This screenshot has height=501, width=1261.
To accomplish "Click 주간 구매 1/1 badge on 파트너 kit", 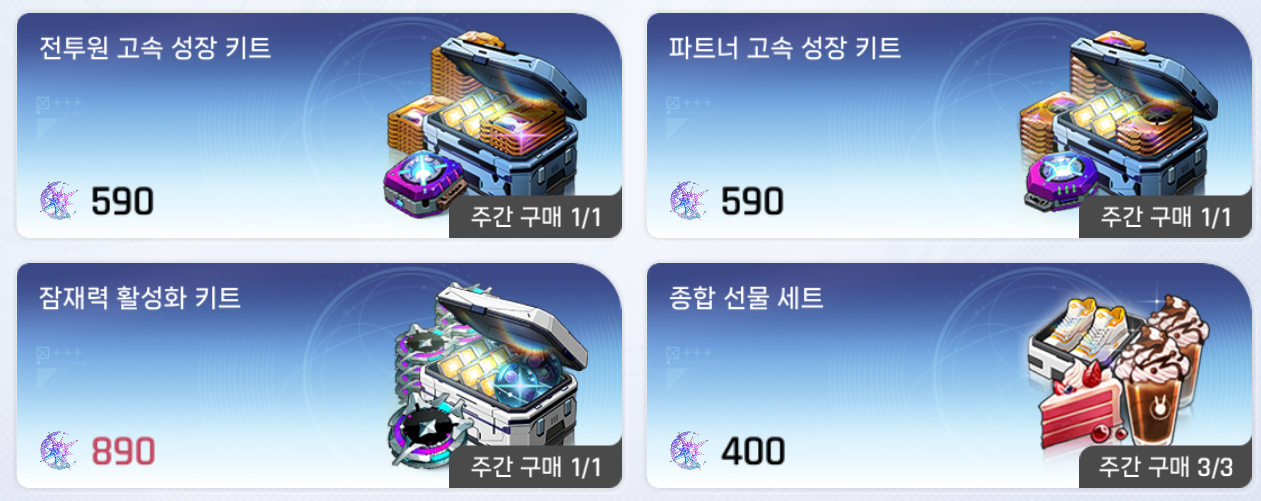I will 1165,218.
